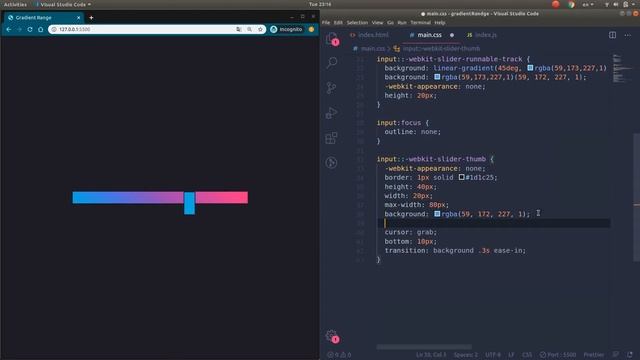Image resolution: width=640 pixels, height=360 pixels.
Task: Click Spaces: 2 indentation setting
Action: pos(465,355)
